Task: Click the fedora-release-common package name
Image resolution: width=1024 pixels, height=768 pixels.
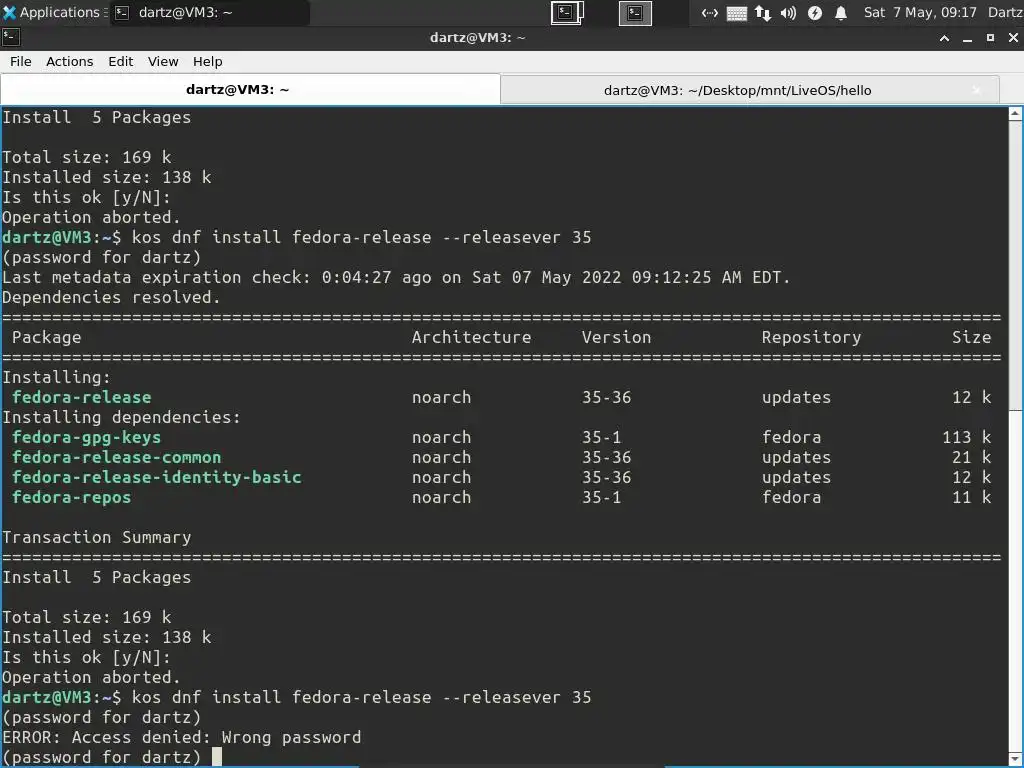Action: tap(116, 458)
